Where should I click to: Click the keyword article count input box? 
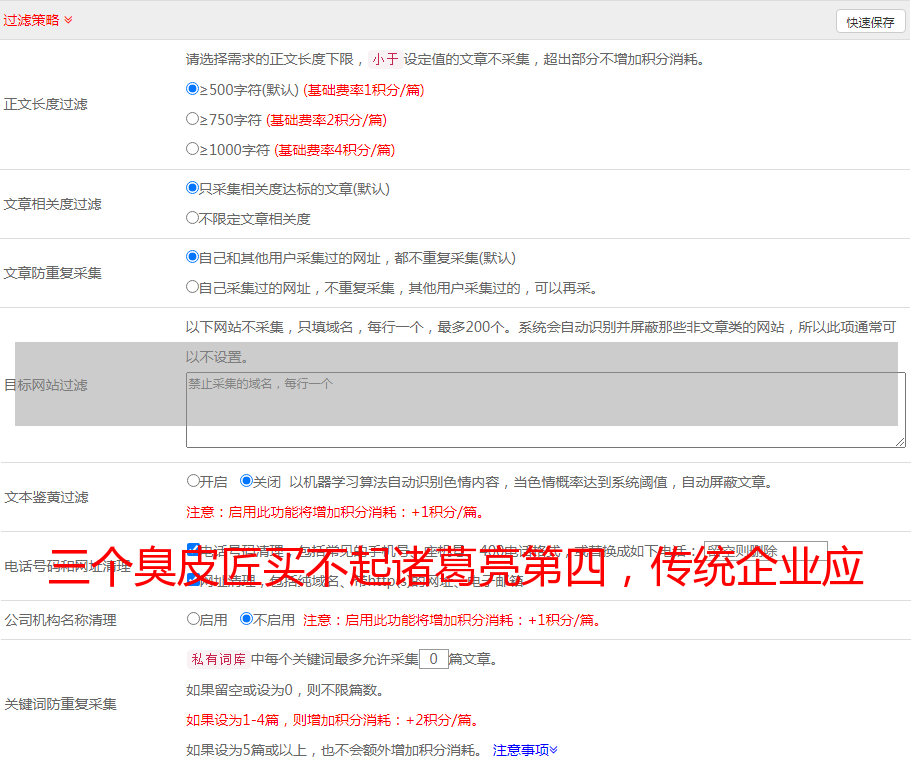(433, 659)
